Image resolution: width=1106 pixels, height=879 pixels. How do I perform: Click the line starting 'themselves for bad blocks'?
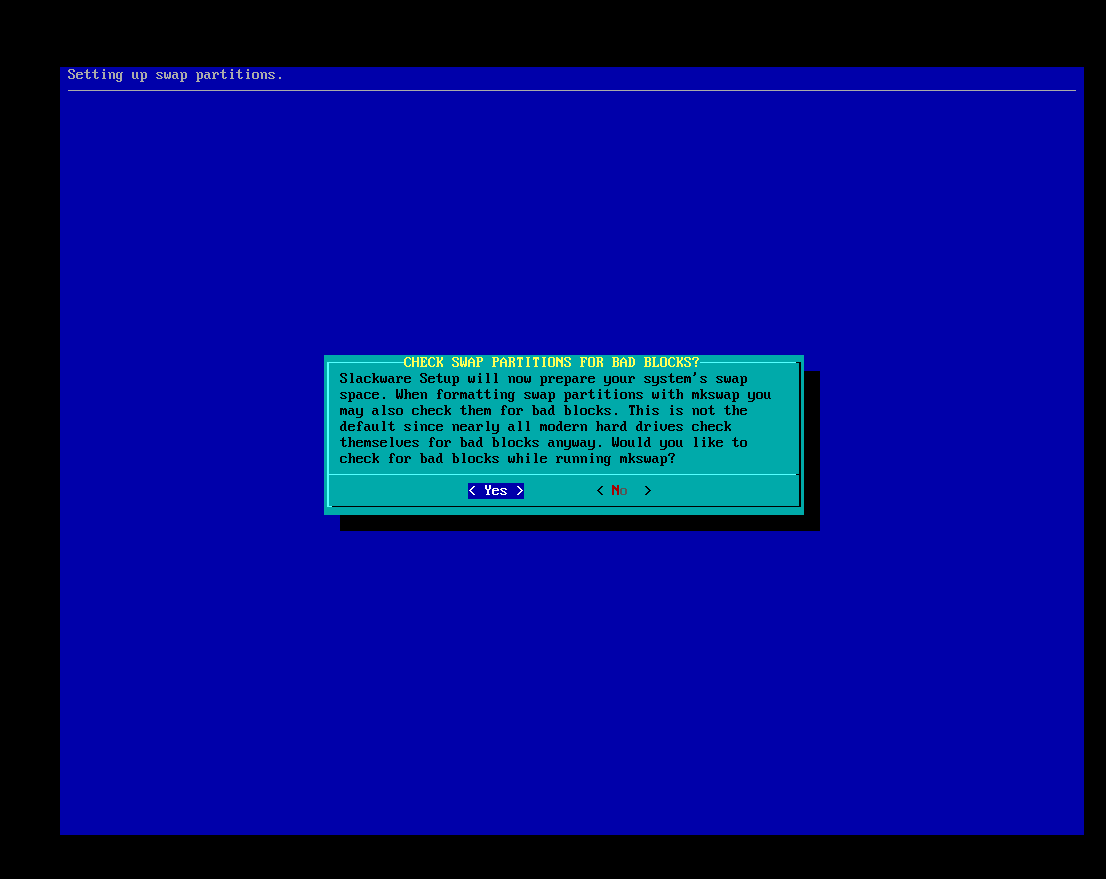tap(543, 443)
